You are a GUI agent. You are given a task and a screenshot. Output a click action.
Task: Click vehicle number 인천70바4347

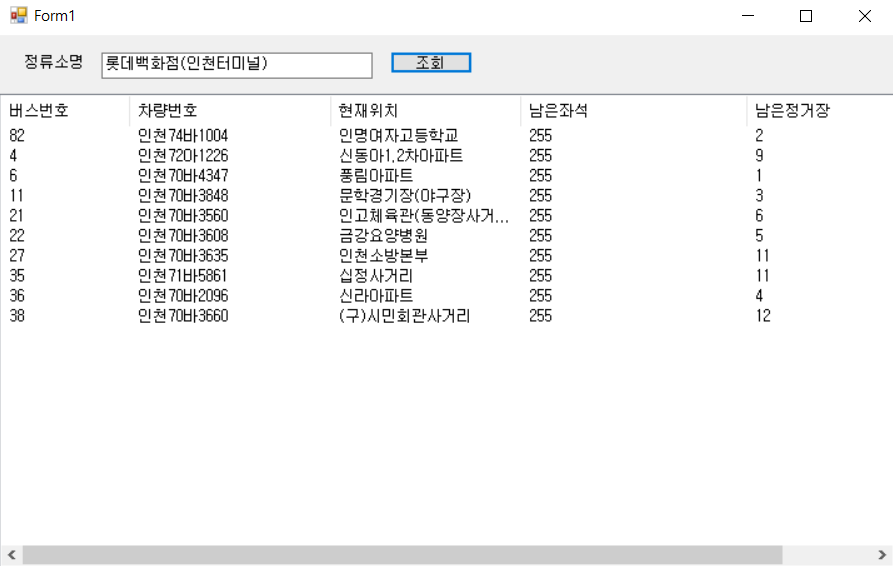pyautogui.click(x=183, y=175)
